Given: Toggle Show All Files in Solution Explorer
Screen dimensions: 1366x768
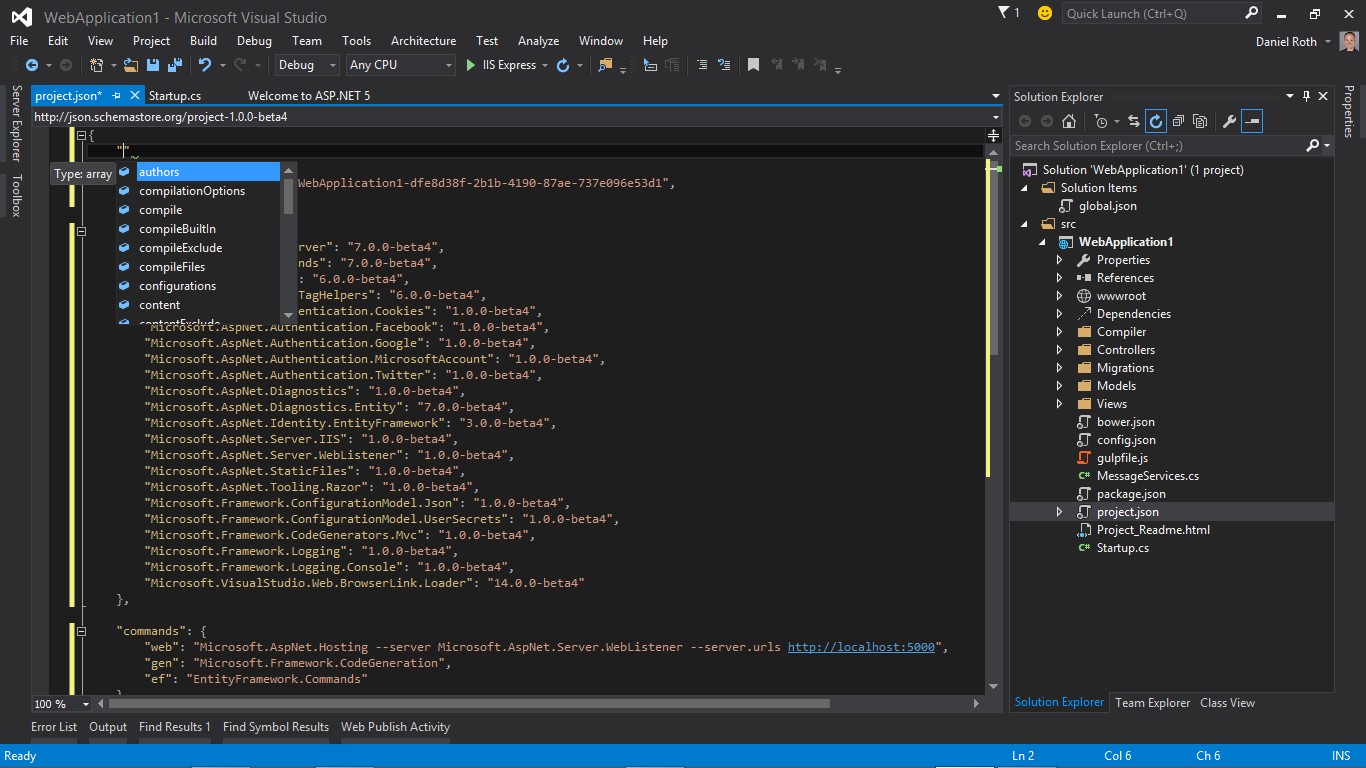Looking at the screenshot, I should (x=1200, y=121).
